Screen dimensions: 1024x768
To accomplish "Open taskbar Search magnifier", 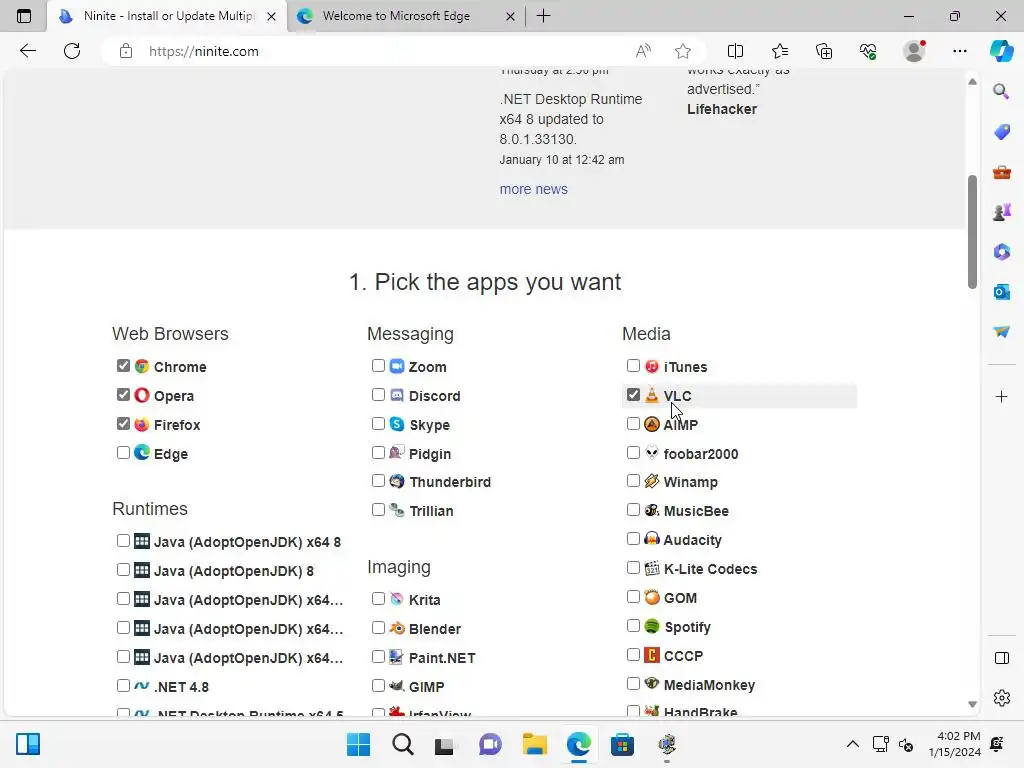I will (402, 744).
